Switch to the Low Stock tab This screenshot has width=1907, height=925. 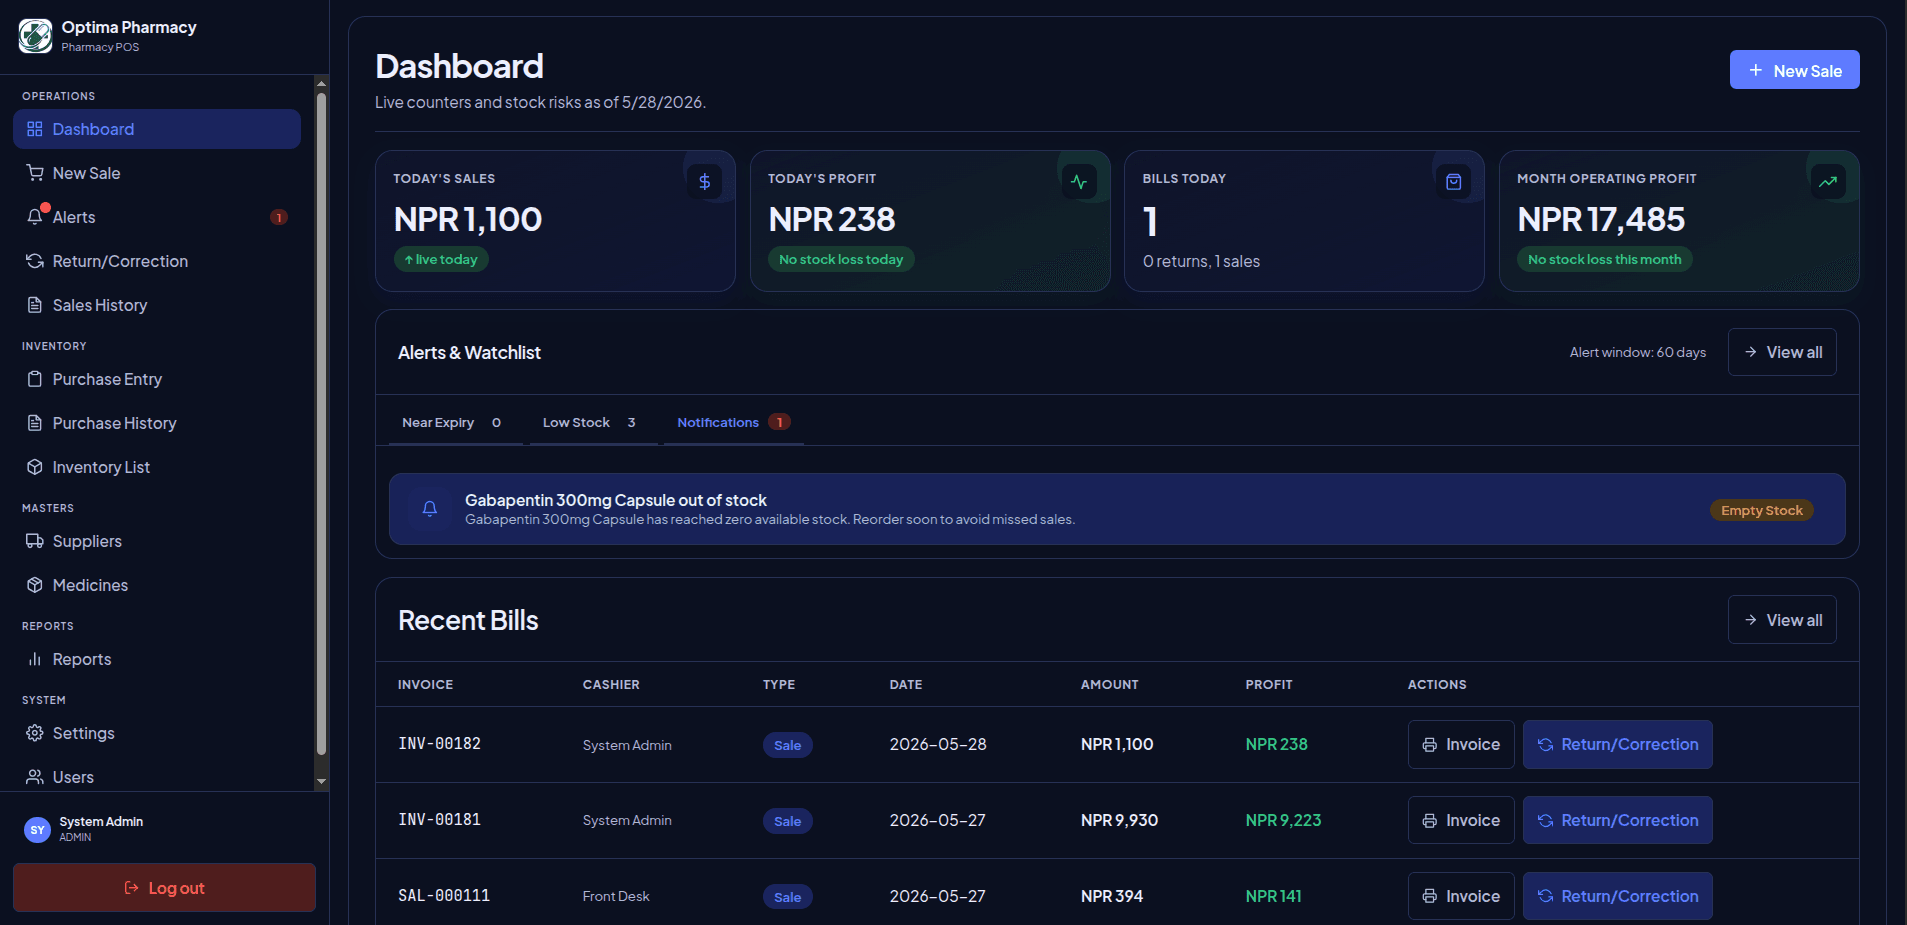click(593, 423)
